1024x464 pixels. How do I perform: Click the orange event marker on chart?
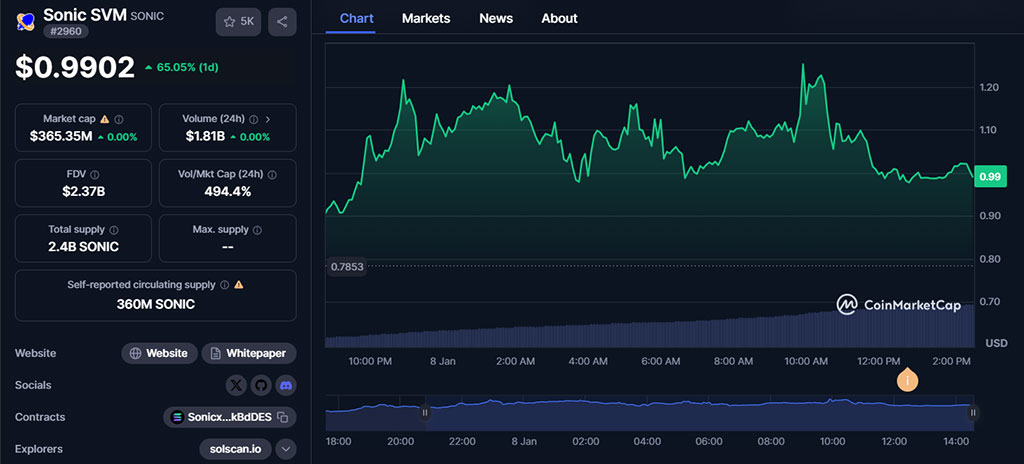coord(908,380)
